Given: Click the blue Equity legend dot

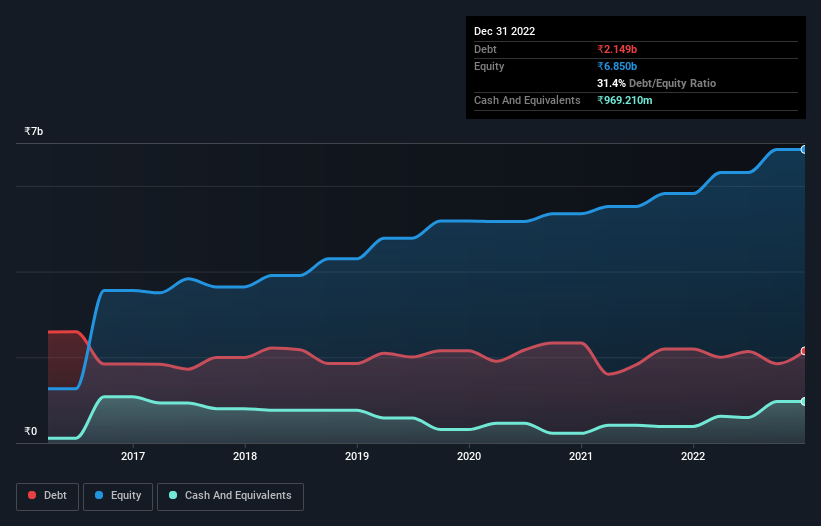Looking at the screenshot, I should 99,495.
